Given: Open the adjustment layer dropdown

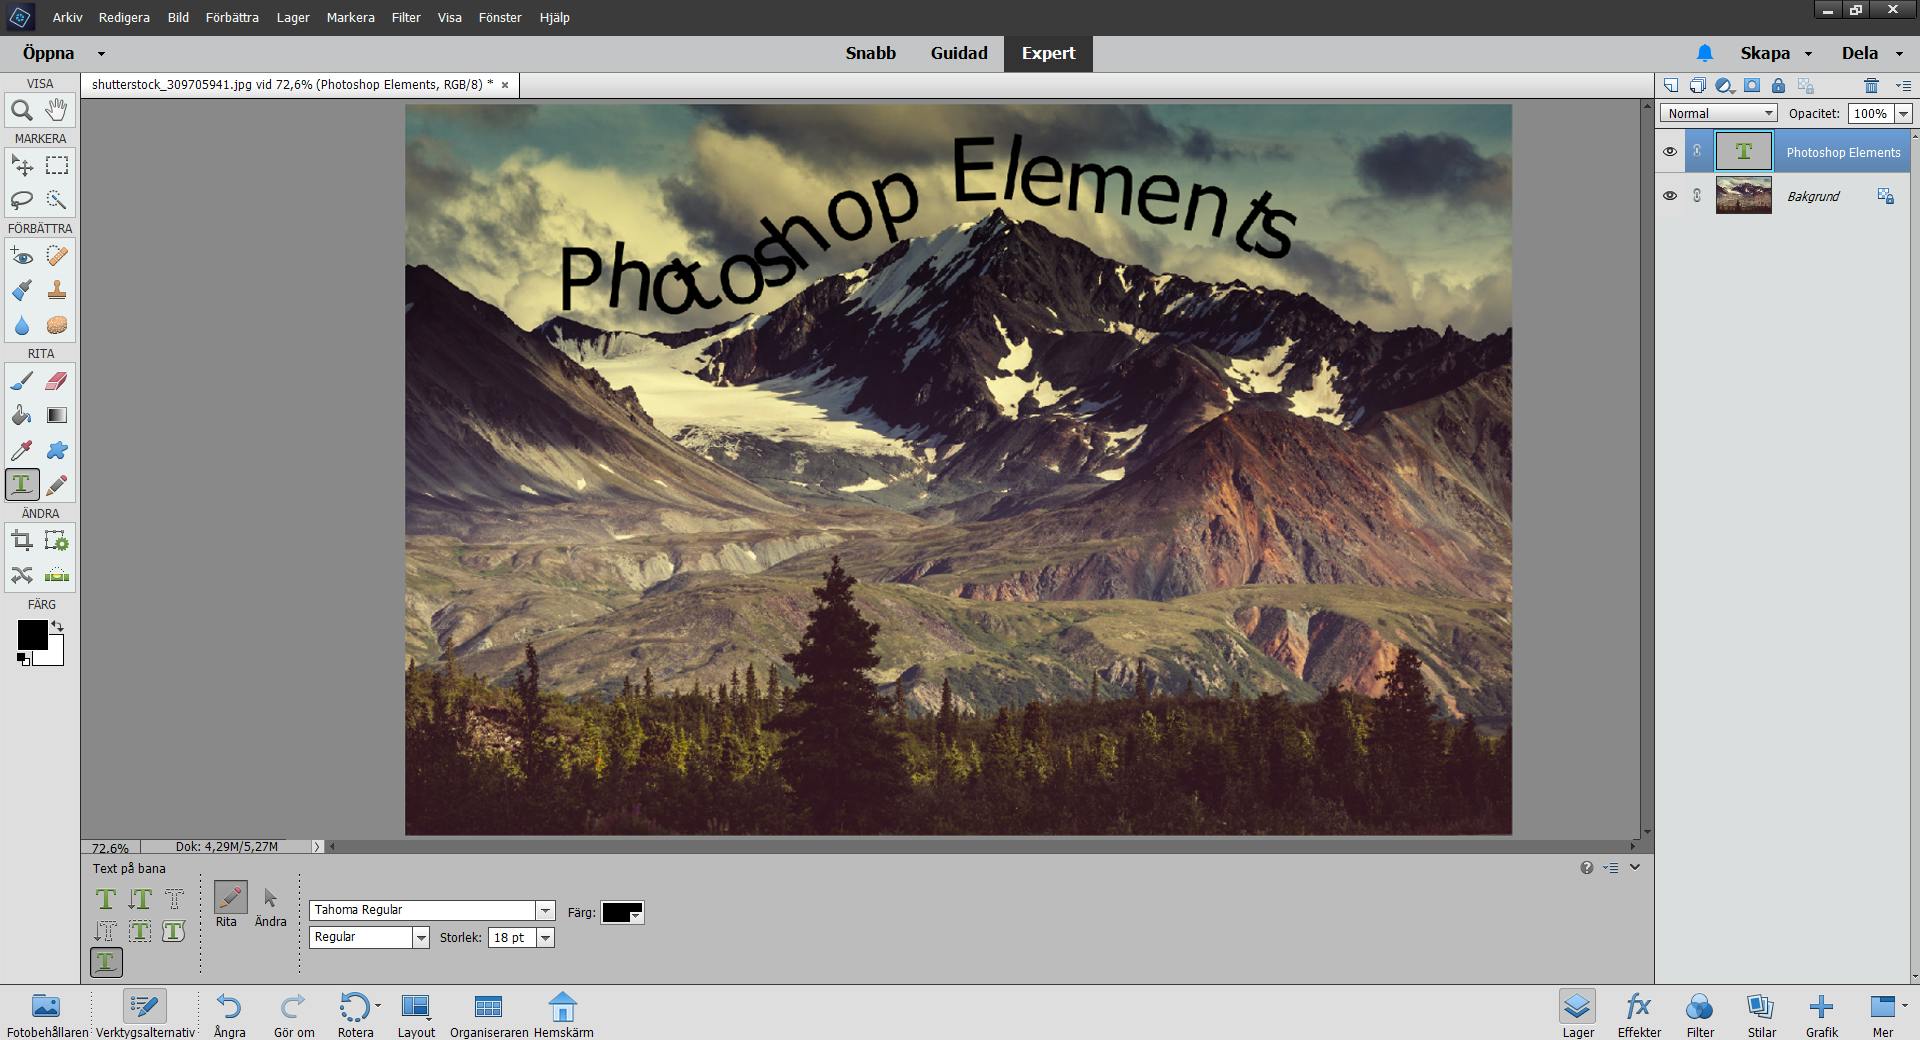Looking at the screenshot, I should [1725, 85].
